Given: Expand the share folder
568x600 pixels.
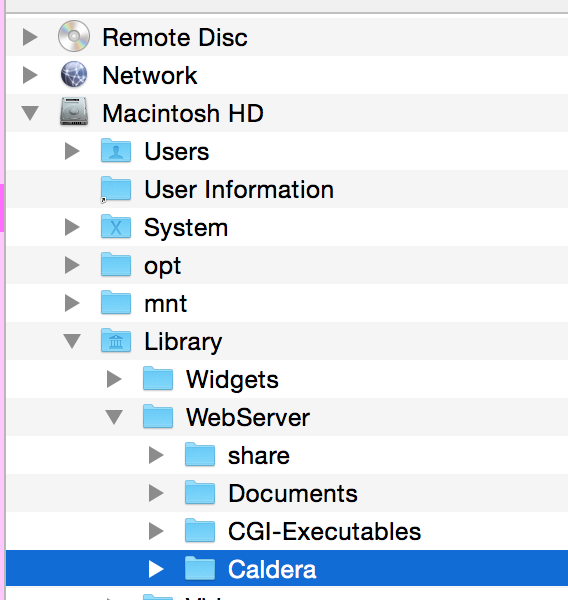Looking at the screenshot, I should pos(156,455).
